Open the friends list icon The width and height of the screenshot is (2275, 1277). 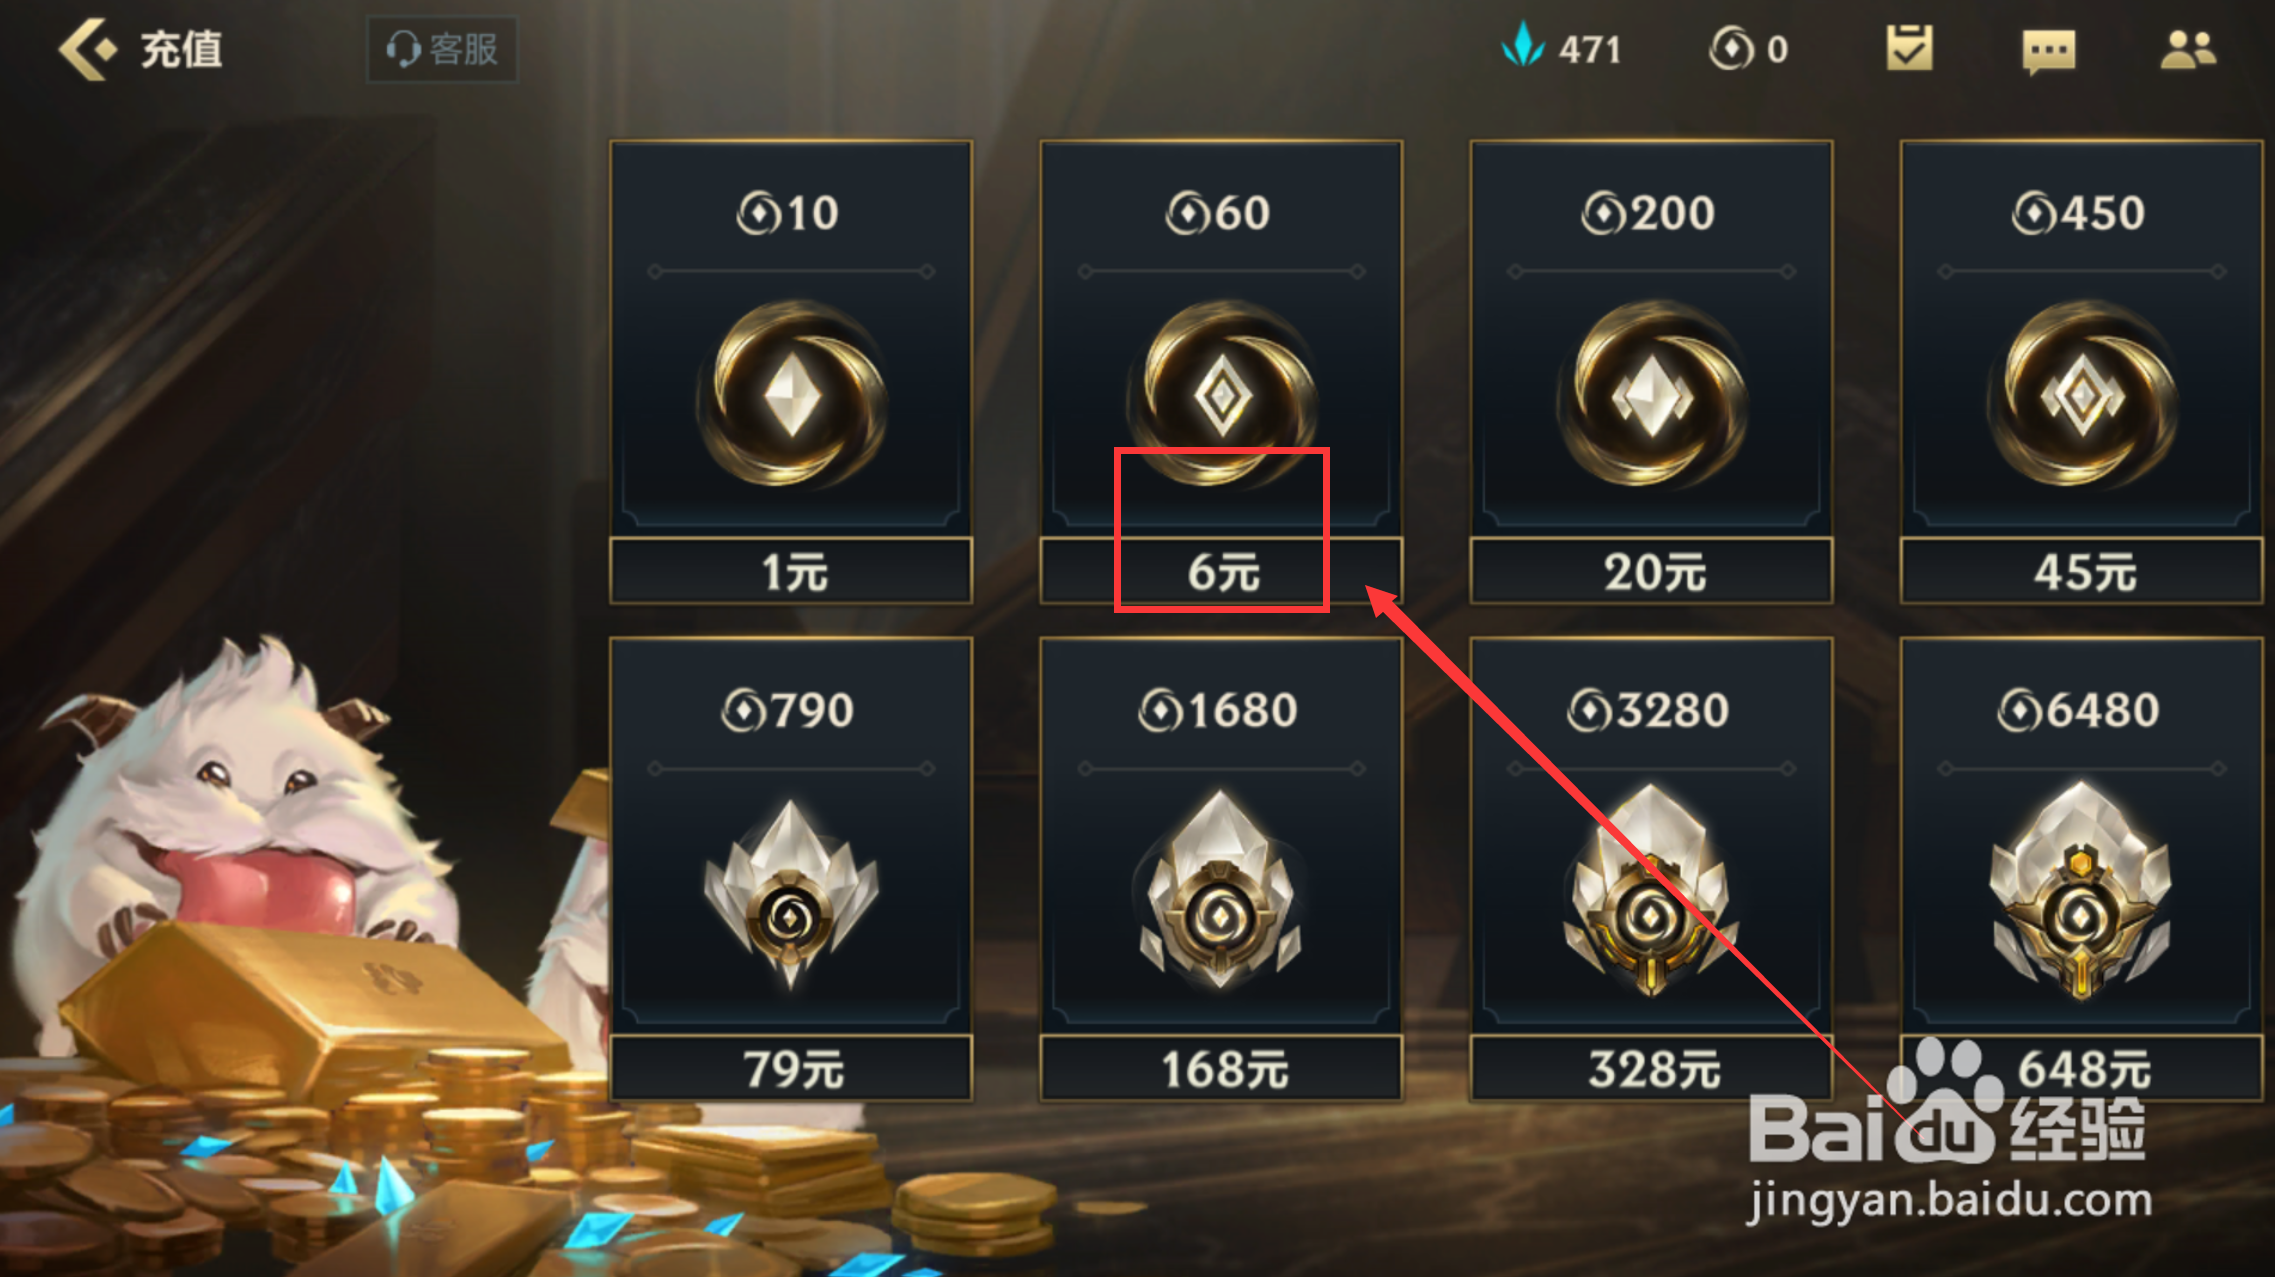coord(2188,49)
